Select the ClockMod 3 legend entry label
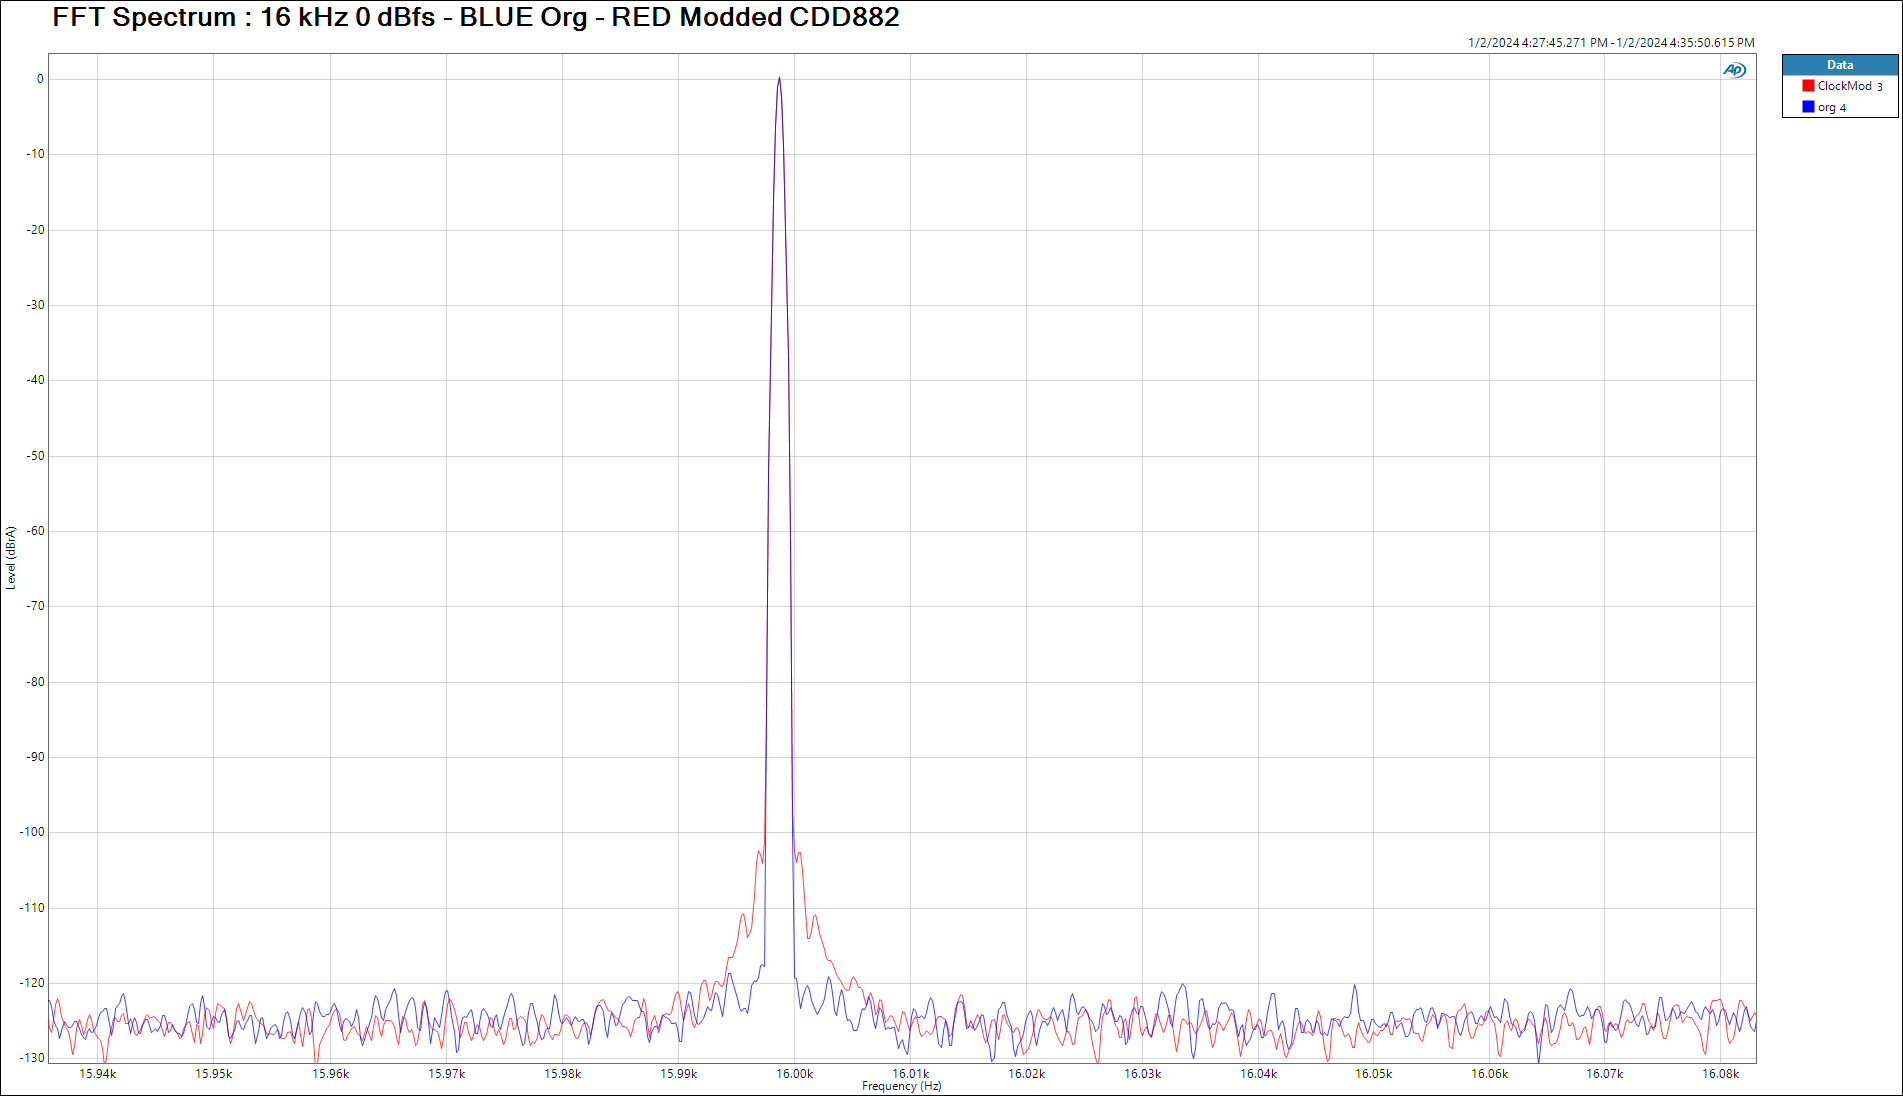This screenshot has width=1903, height=1096. pos(1849,86)
